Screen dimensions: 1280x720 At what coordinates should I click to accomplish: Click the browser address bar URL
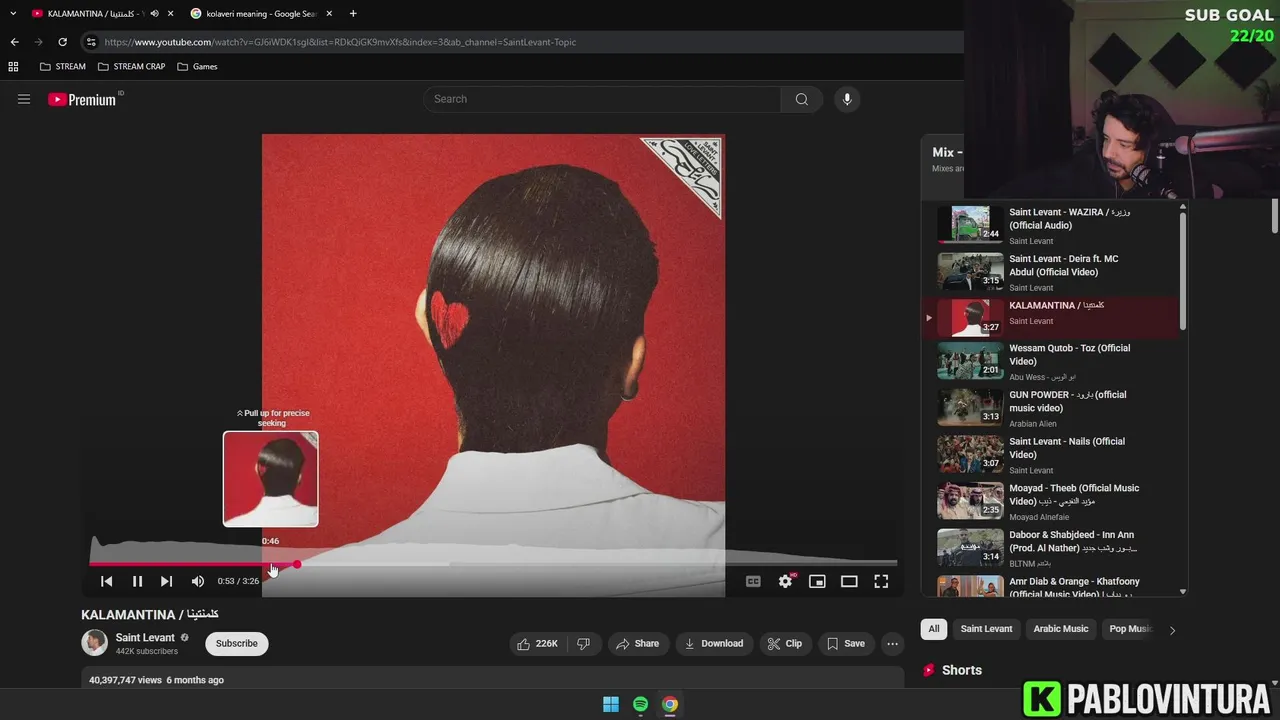pyautogui.click(x=340, y=42)
